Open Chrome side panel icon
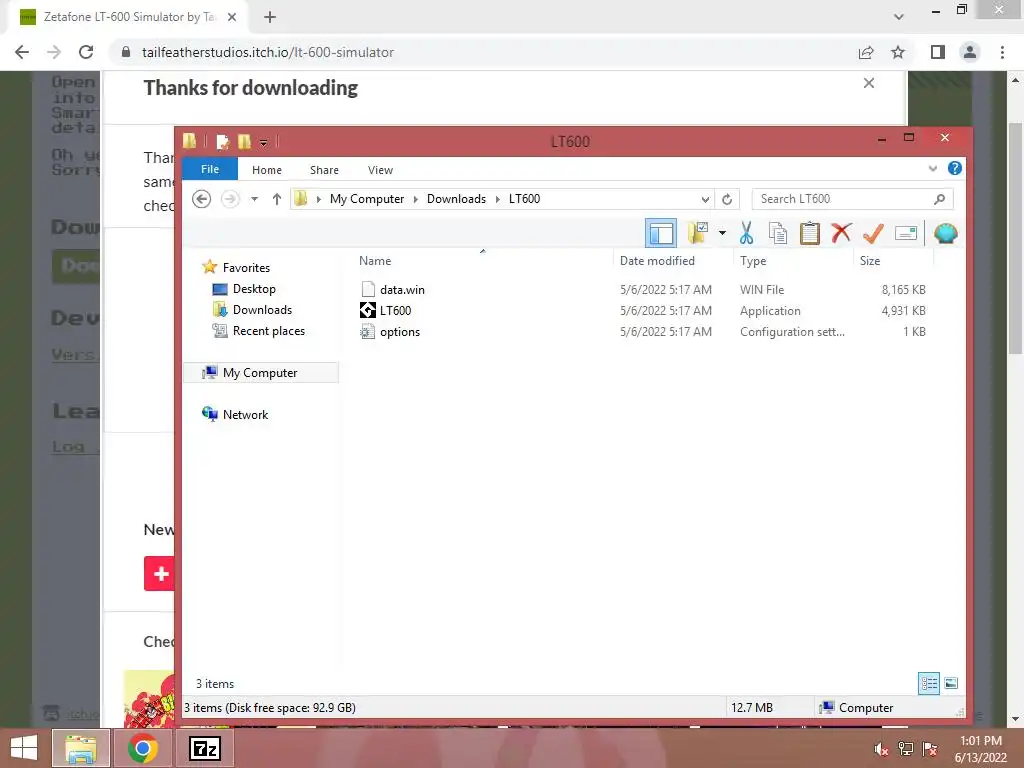The image size is (1024, 768). click(938, 52)
